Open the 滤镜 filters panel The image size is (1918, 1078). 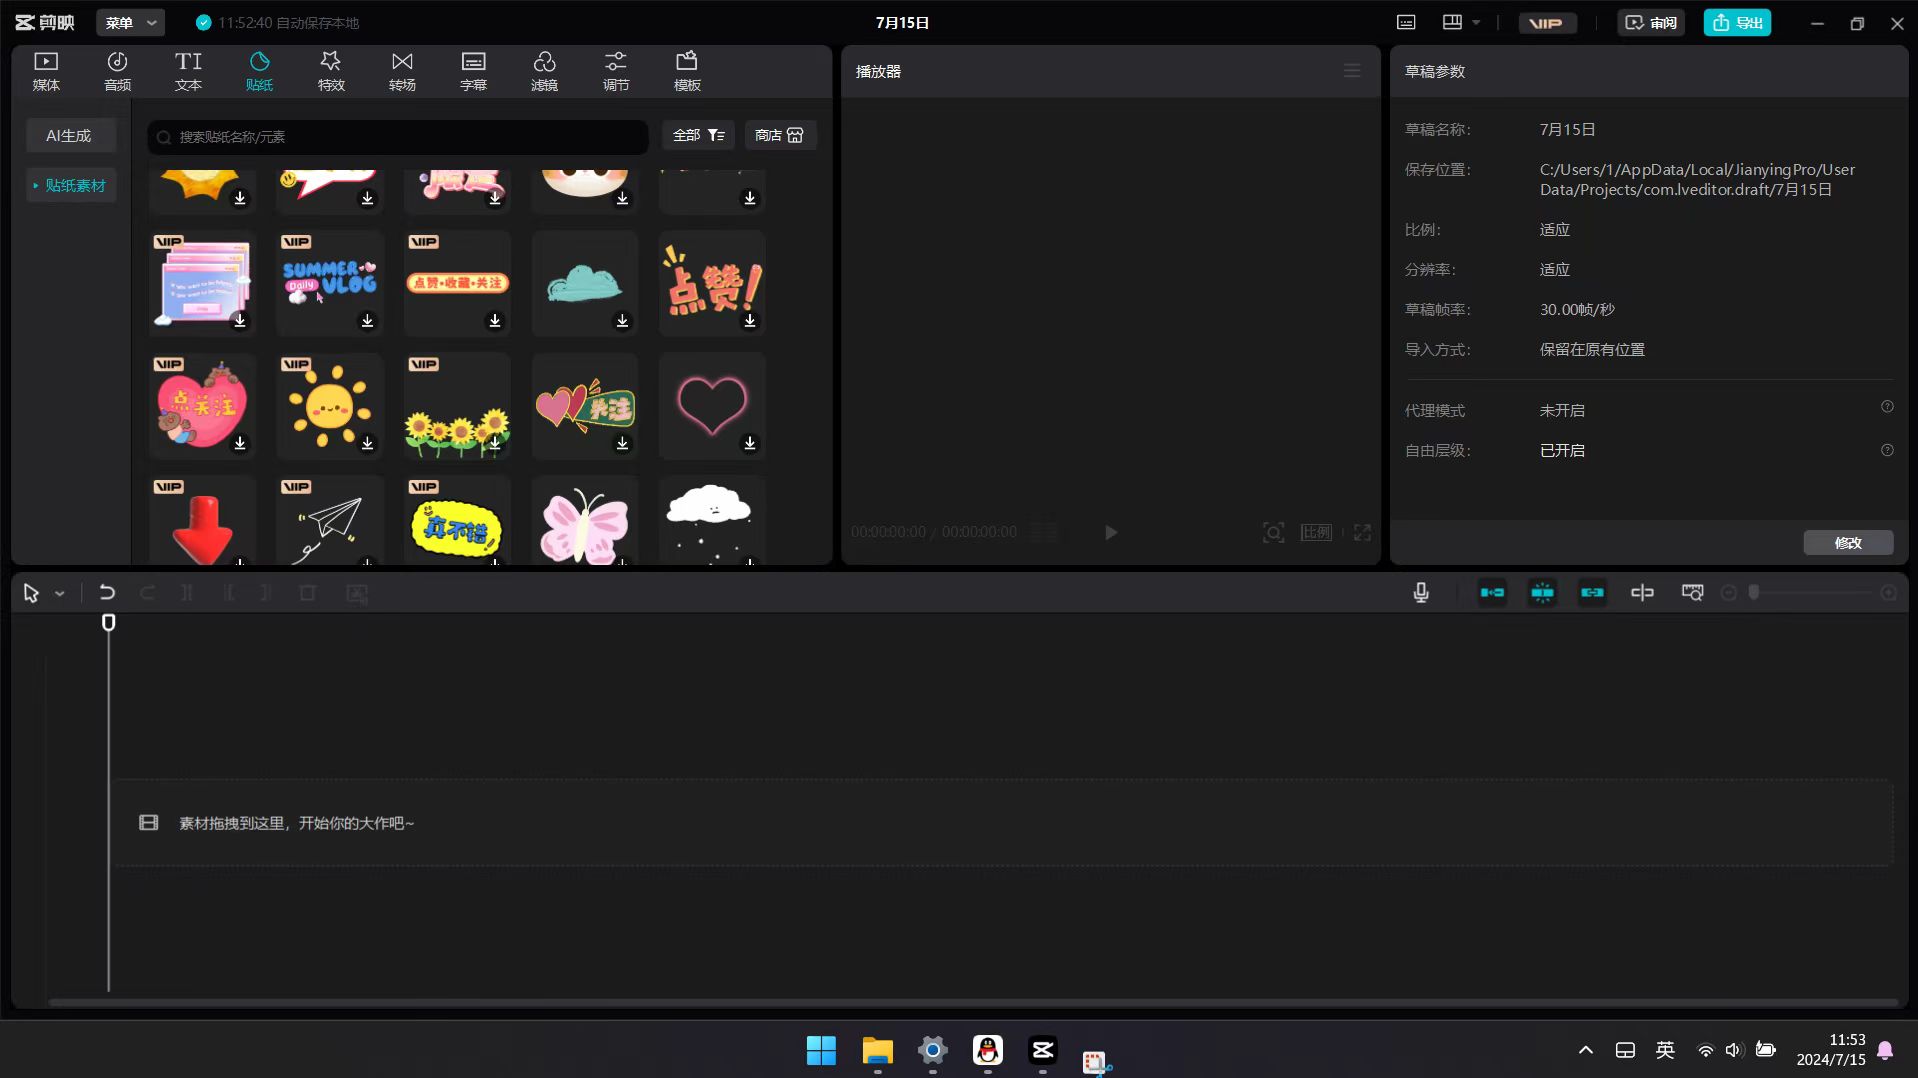click(x=544, y=71)
